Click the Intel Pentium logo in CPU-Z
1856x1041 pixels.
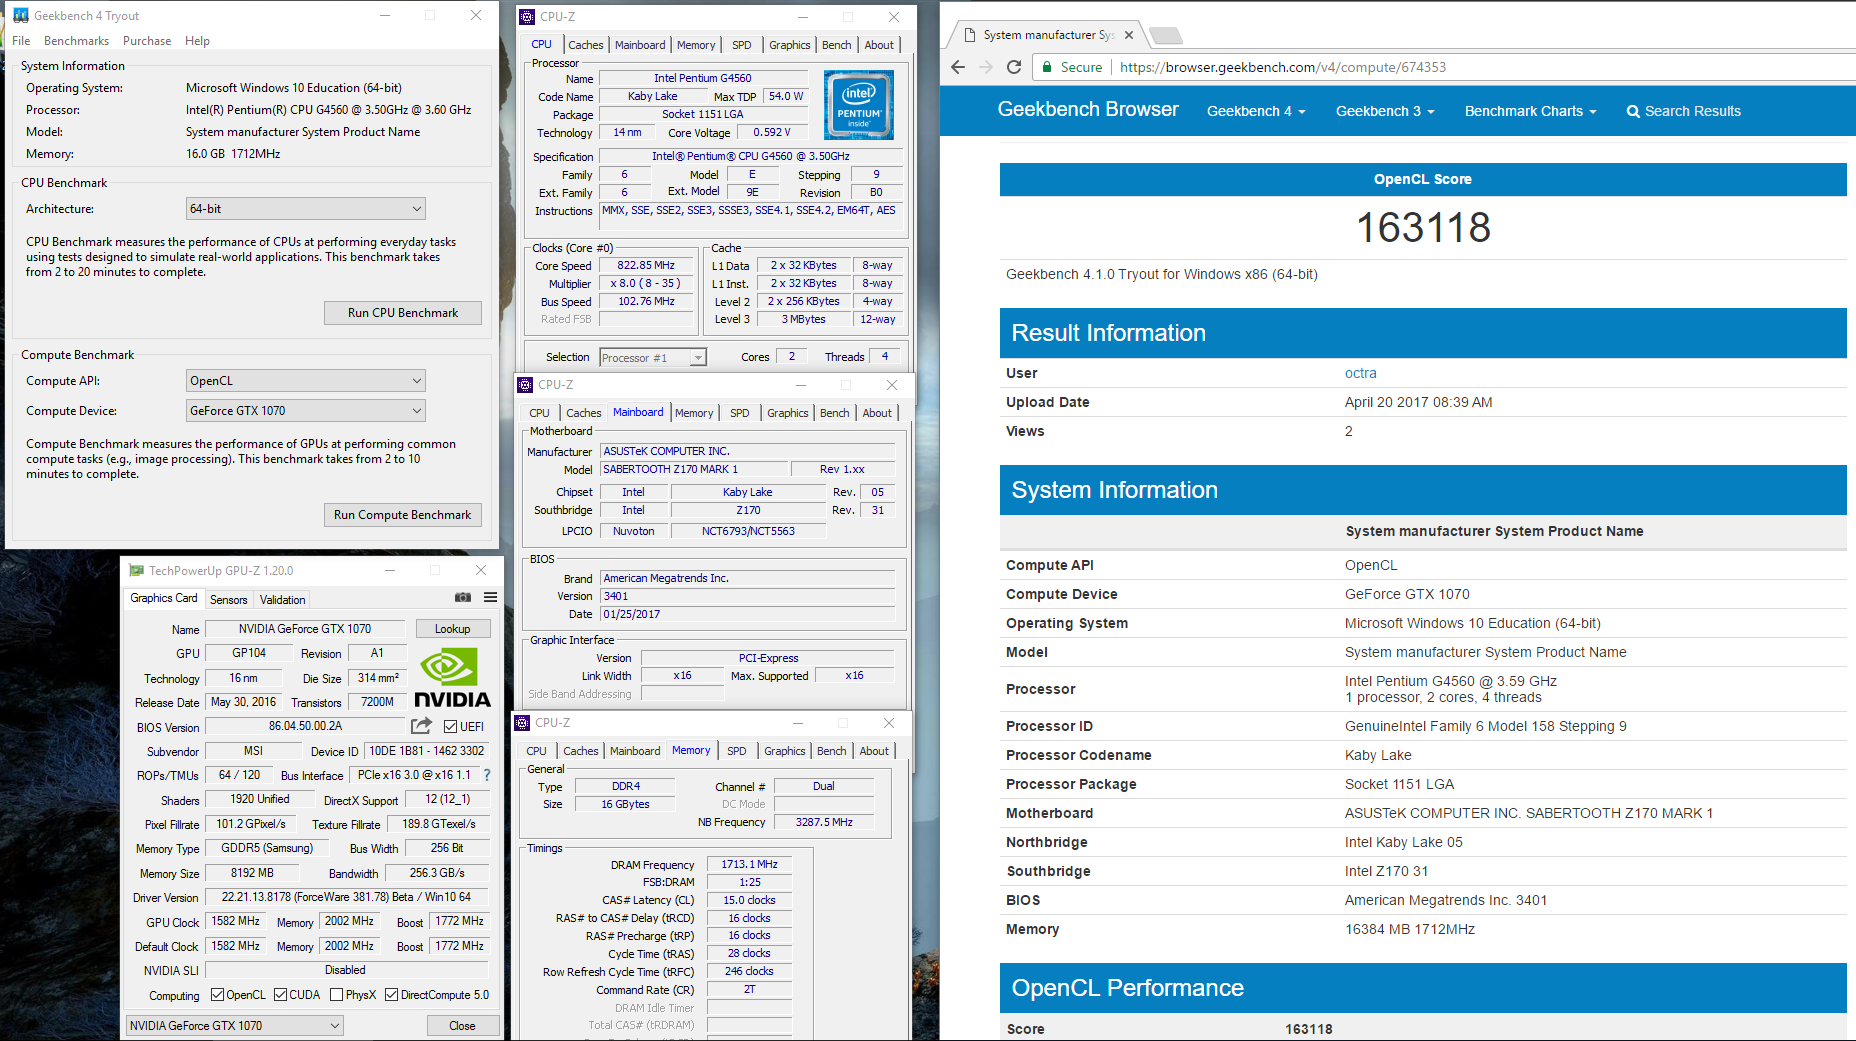pyautogui.click(x=858, y=105)
